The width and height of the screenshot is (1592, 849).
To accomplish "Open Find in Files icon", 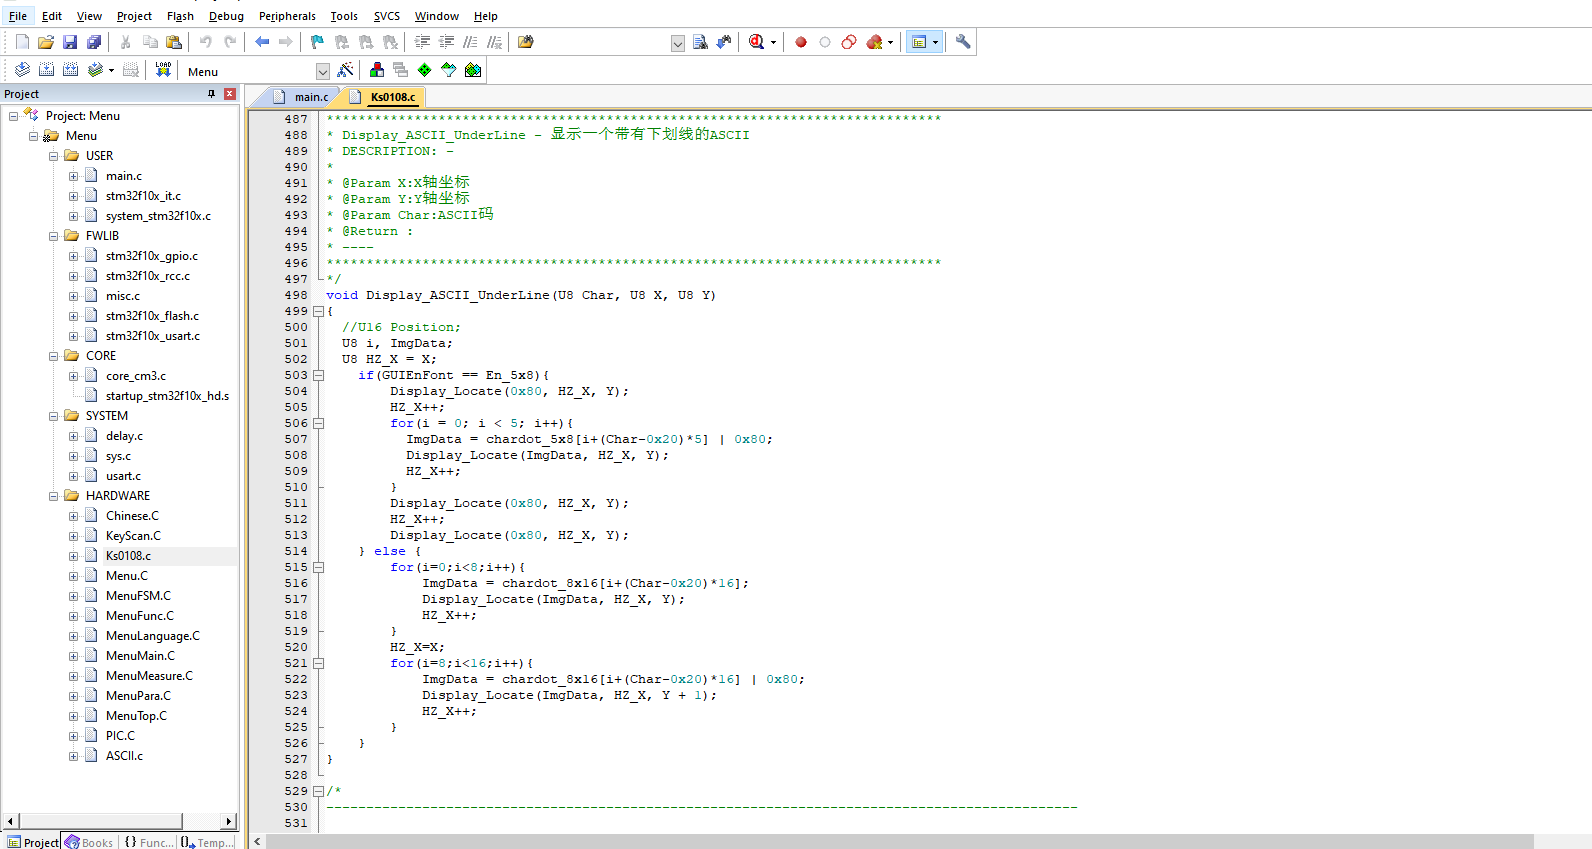I will 526,42.
